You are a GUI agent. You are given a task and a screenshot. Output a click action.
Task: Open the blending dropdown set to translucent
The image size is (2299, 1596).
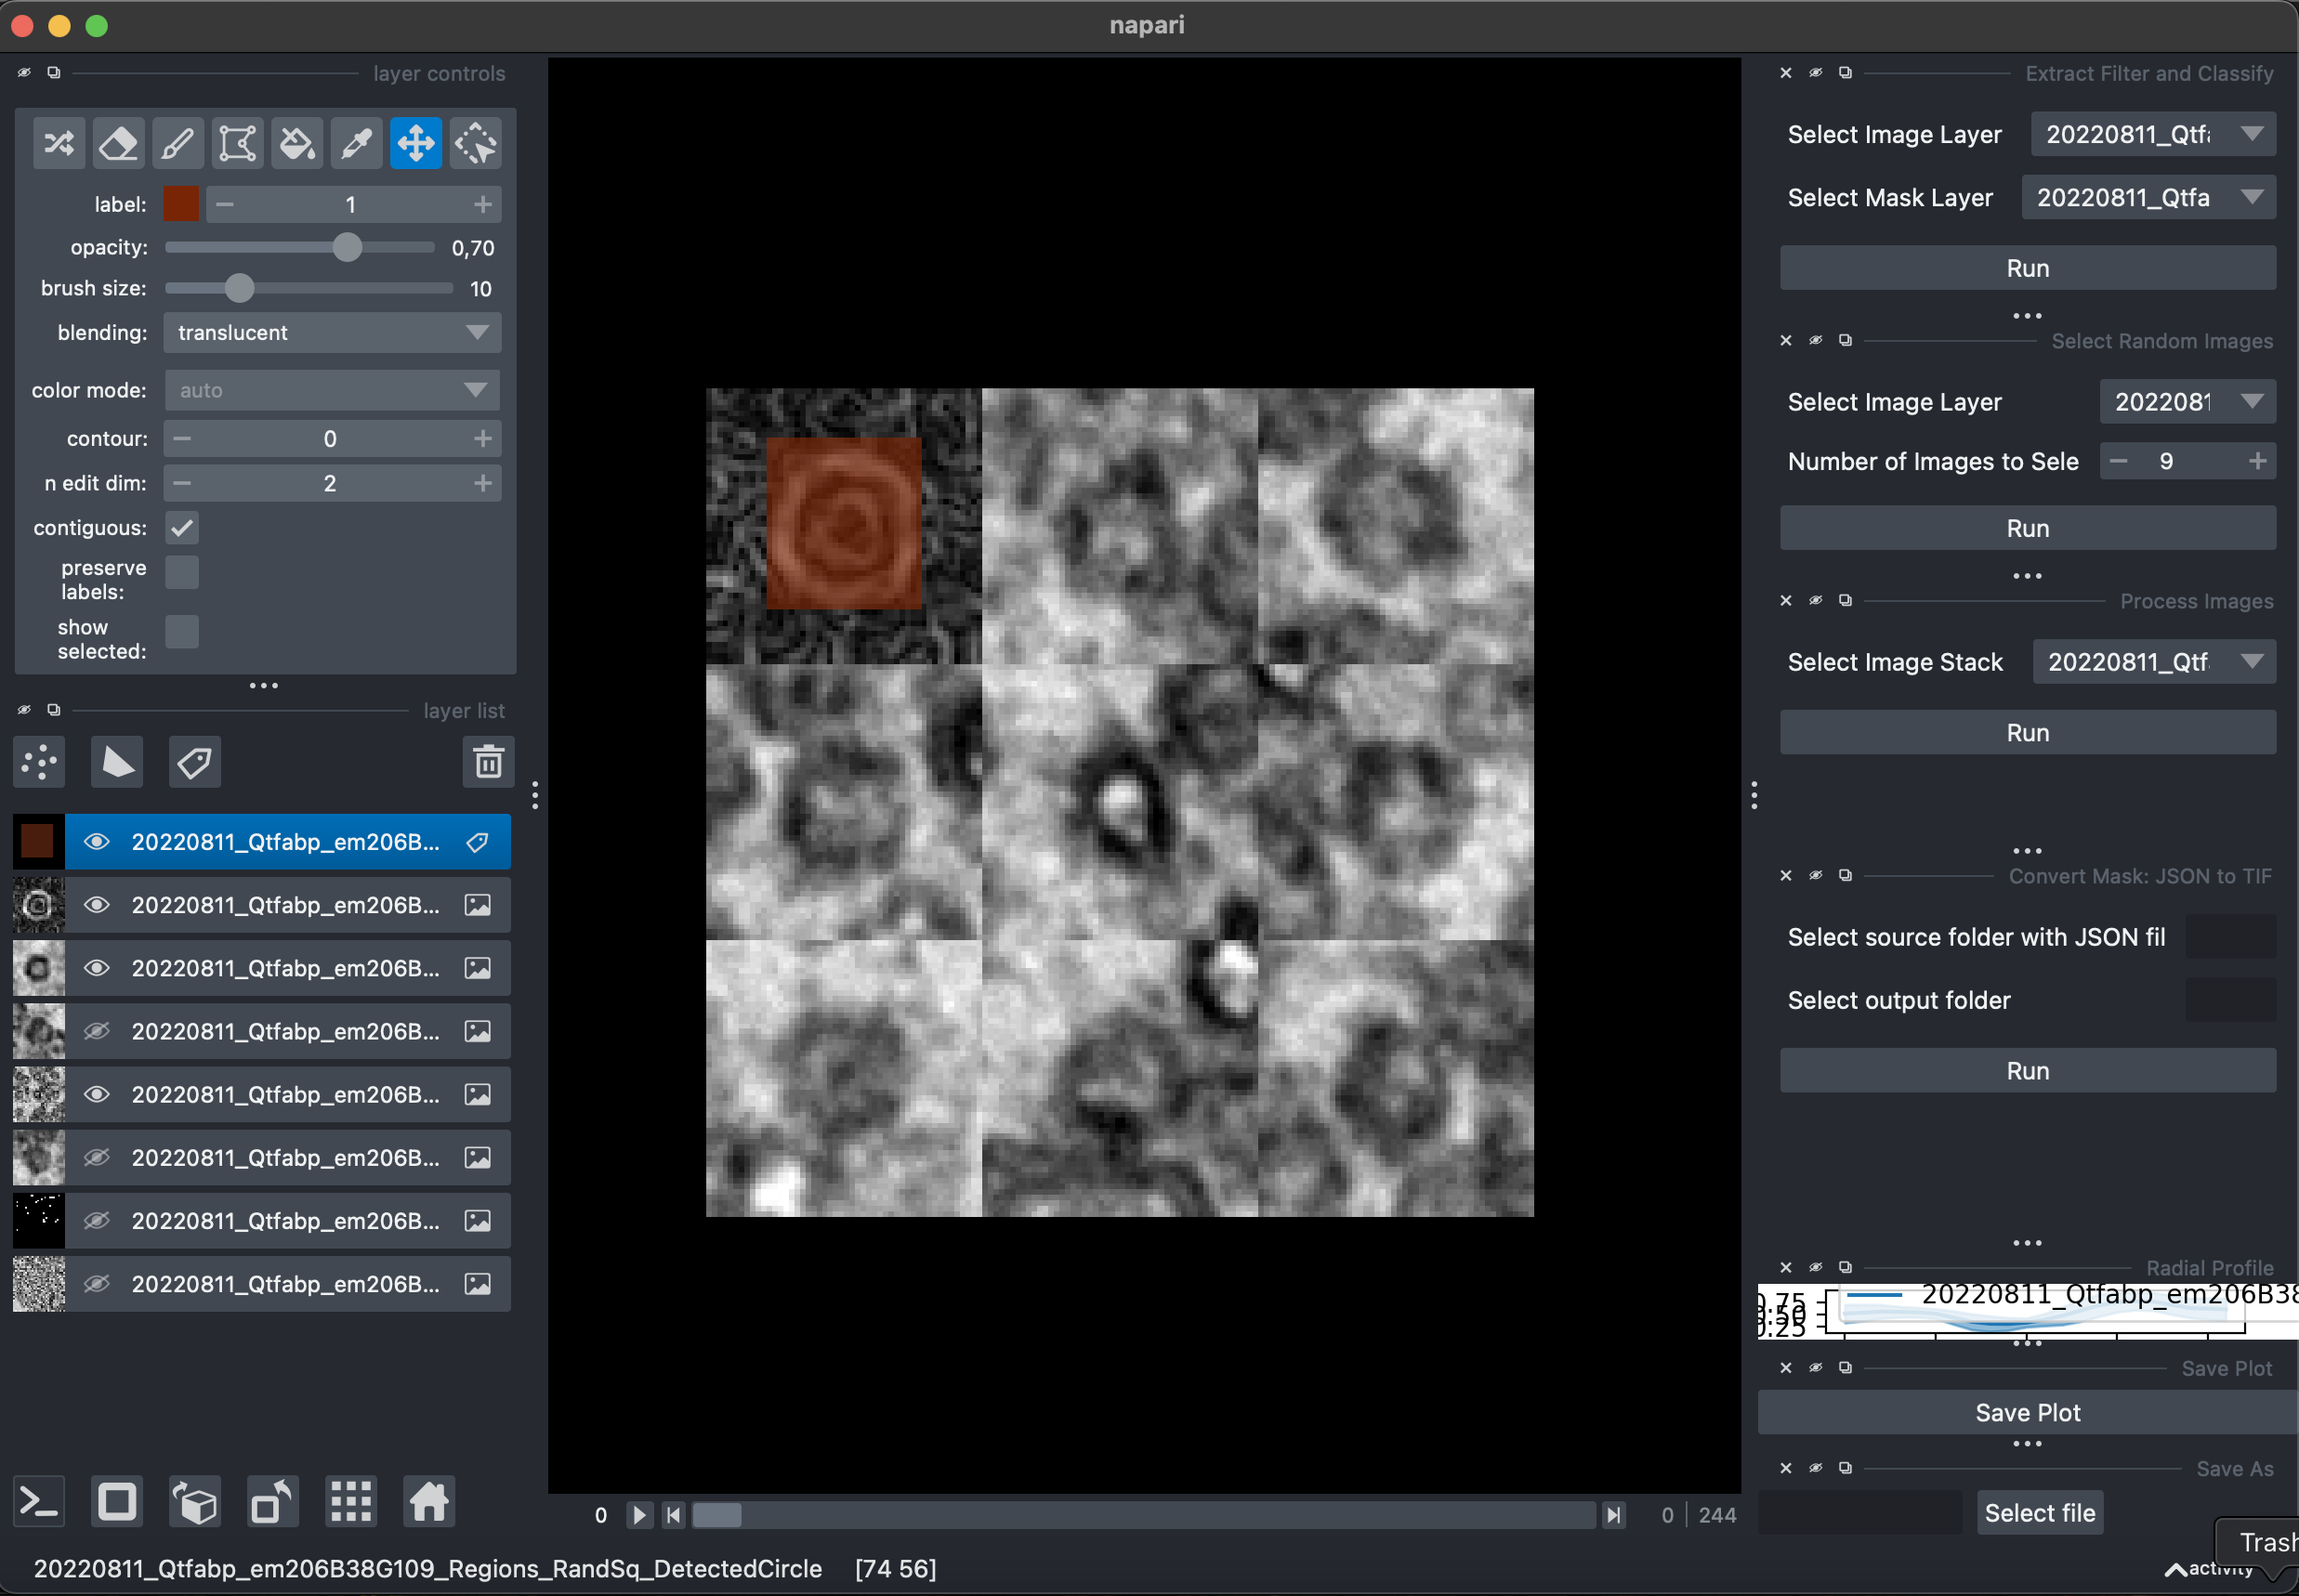click(332, 333)
